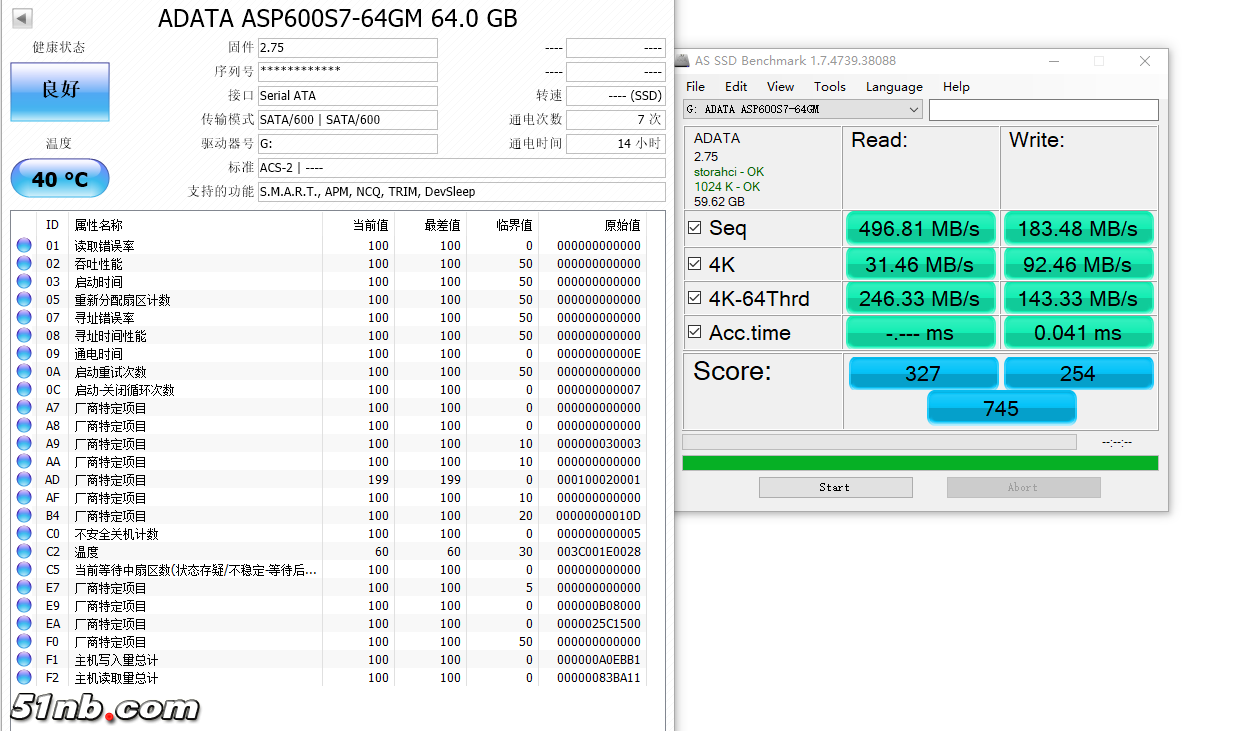The image size is (1250, 731).
Task: Open the Tools menu
Action: (829, 87)
